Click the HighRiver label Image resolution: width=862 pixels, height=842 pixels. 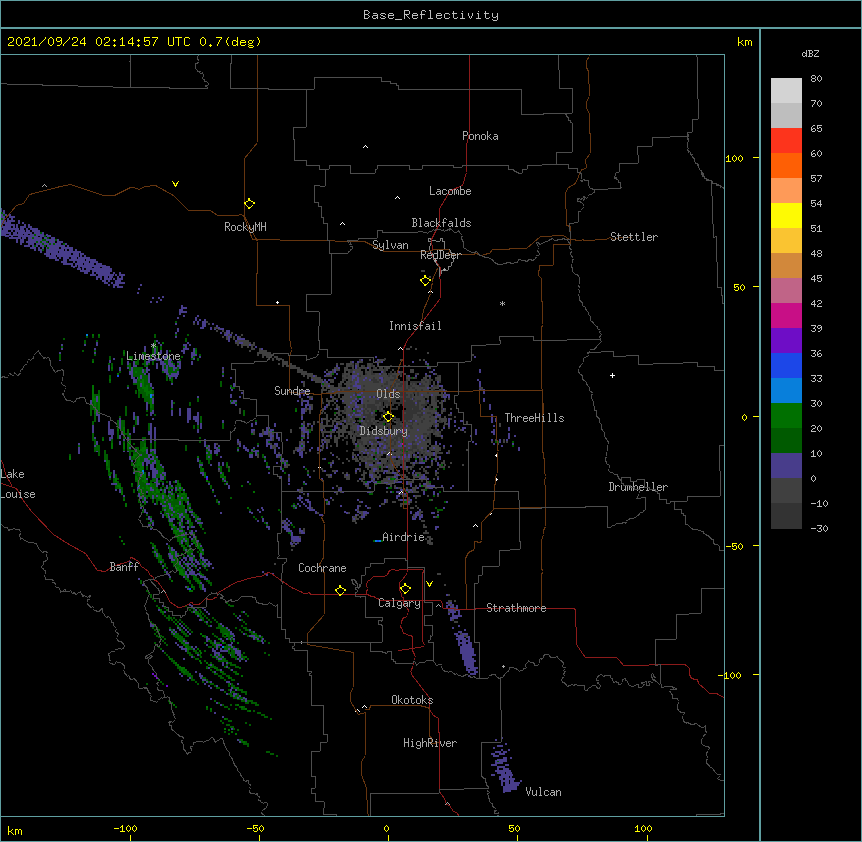pyautogui.click(x=430, y=743)
